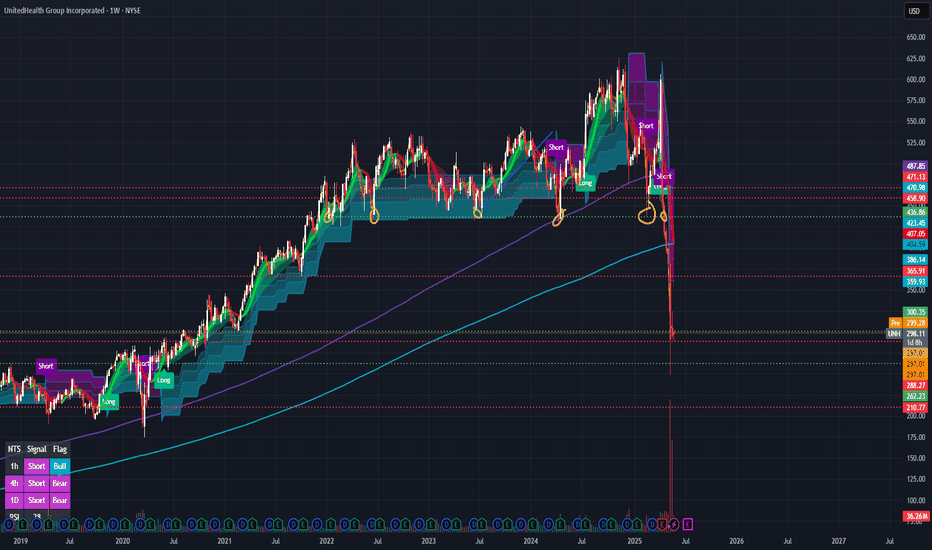Screen dimensions: 932x550
Task: Click the Bull flag cell
Action: click(x=59, y=466)
